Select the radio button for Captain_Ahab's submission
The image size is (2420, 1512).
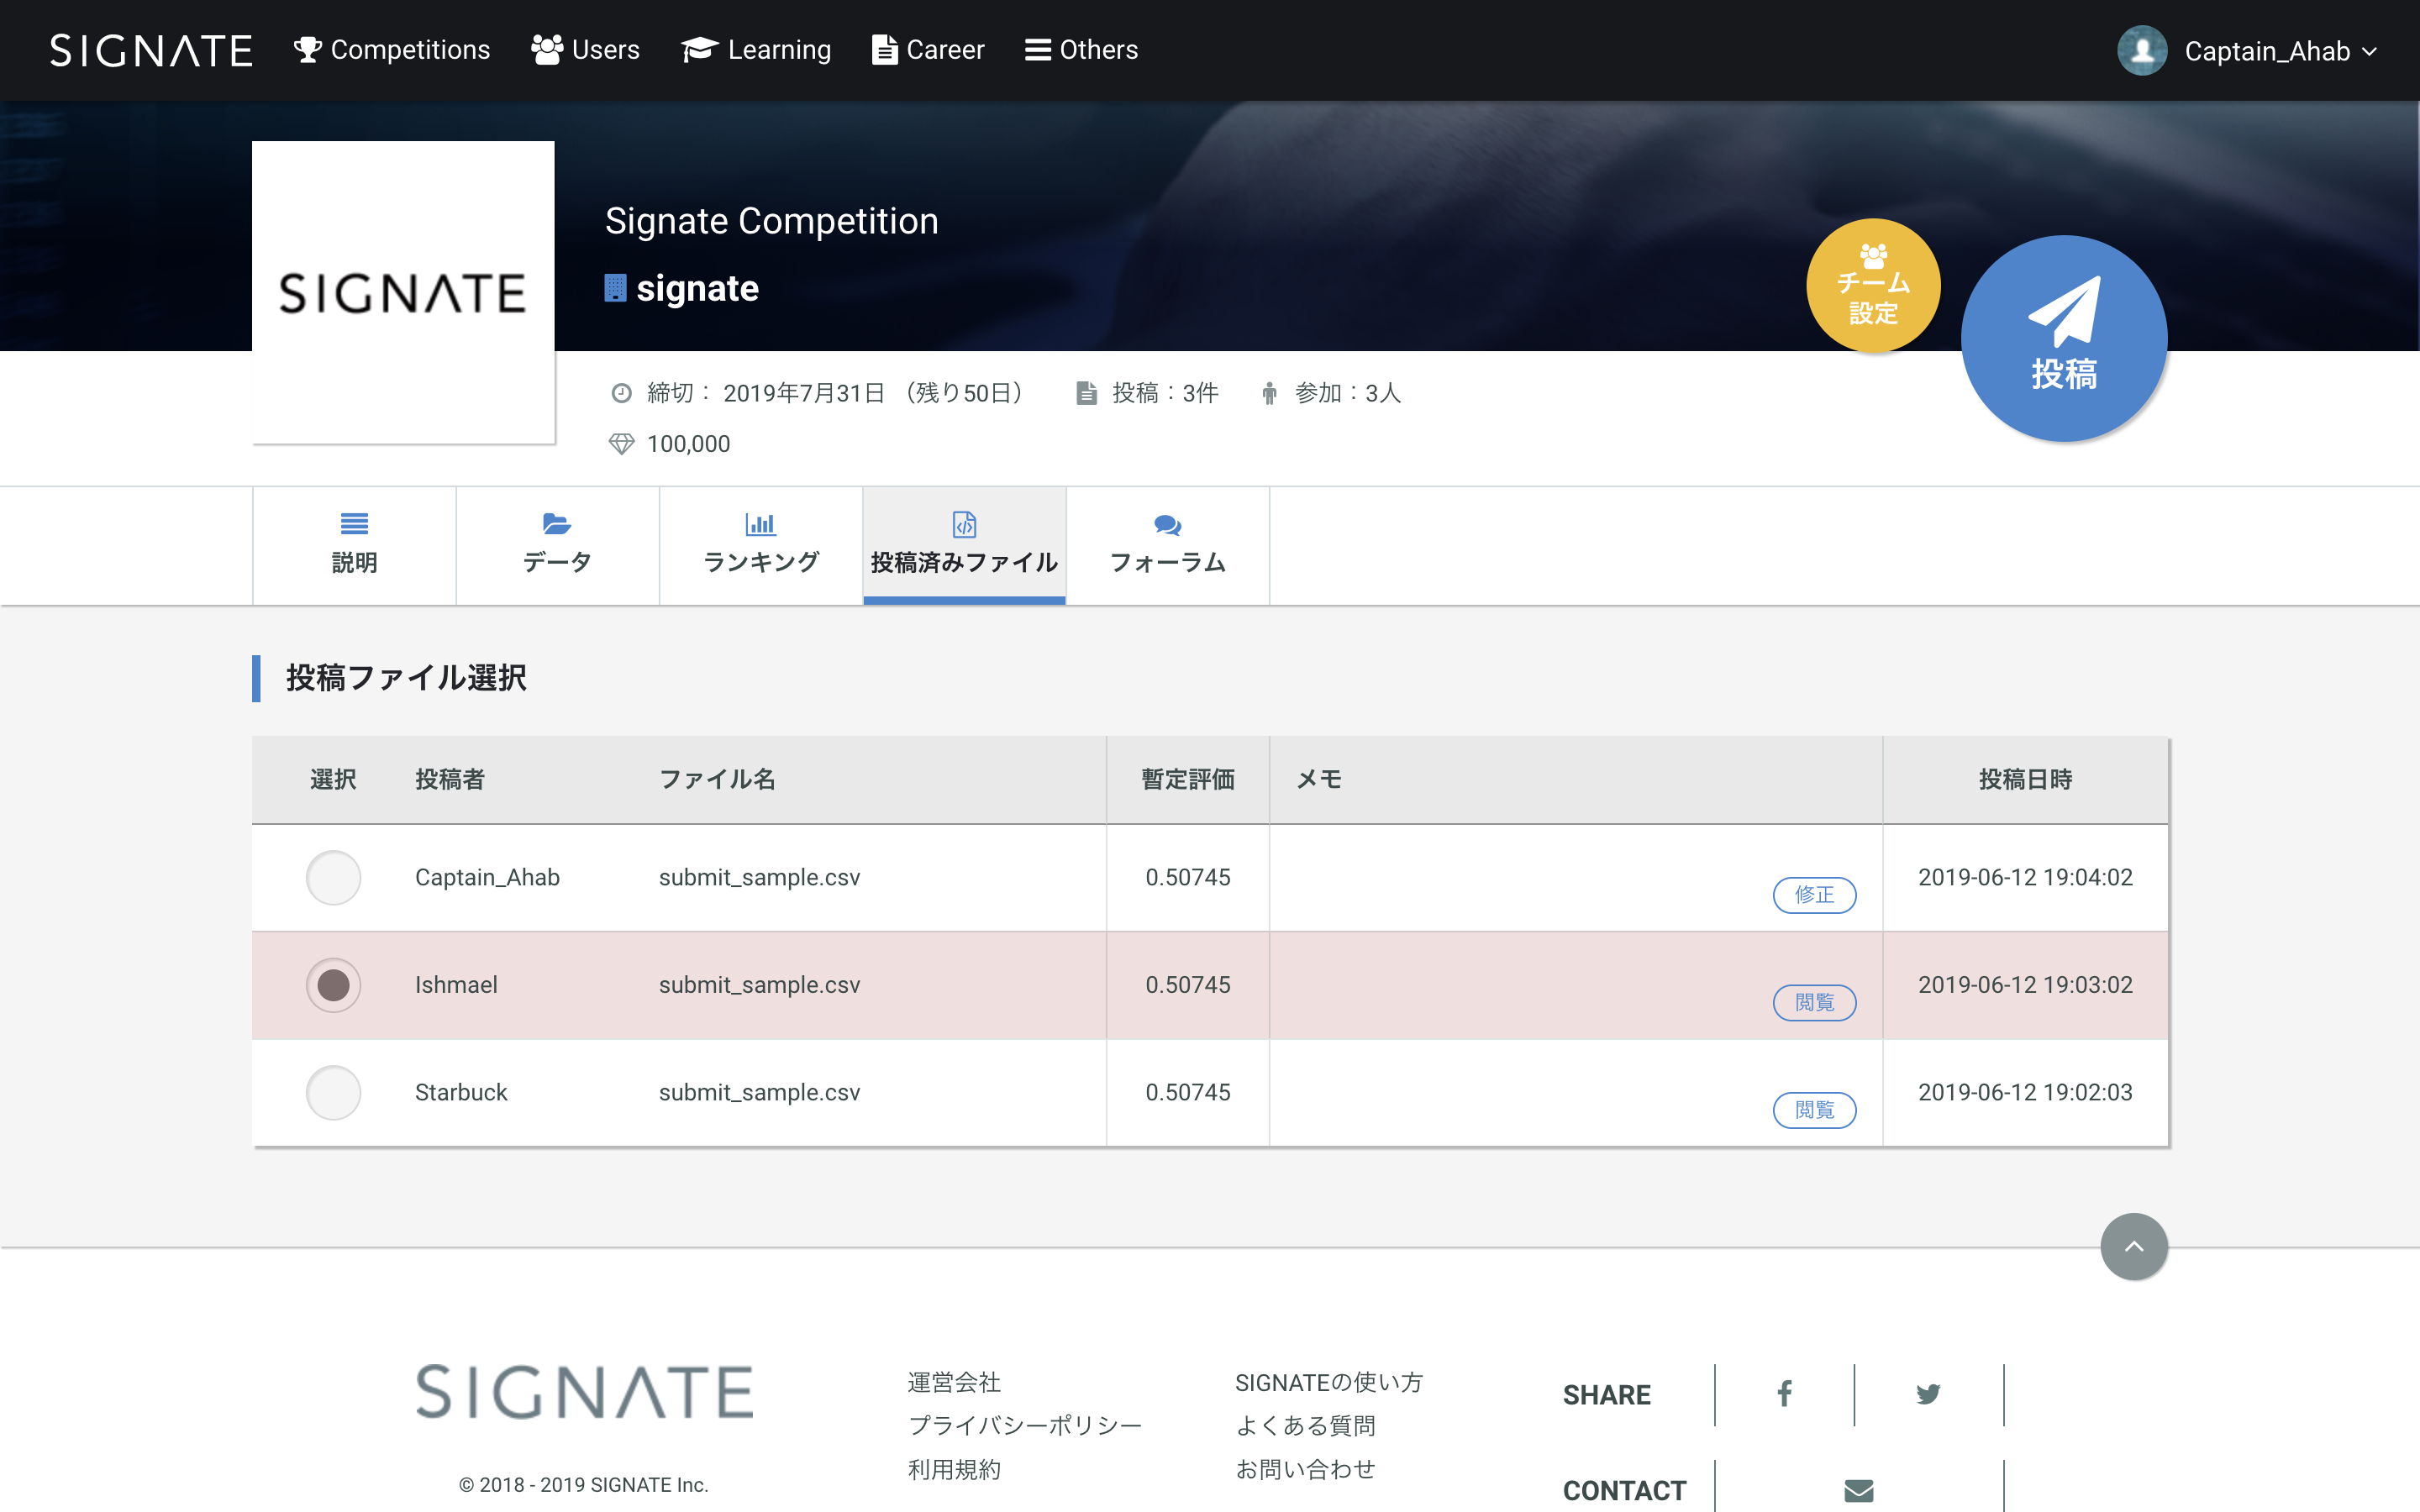click(x=333, y=878)
